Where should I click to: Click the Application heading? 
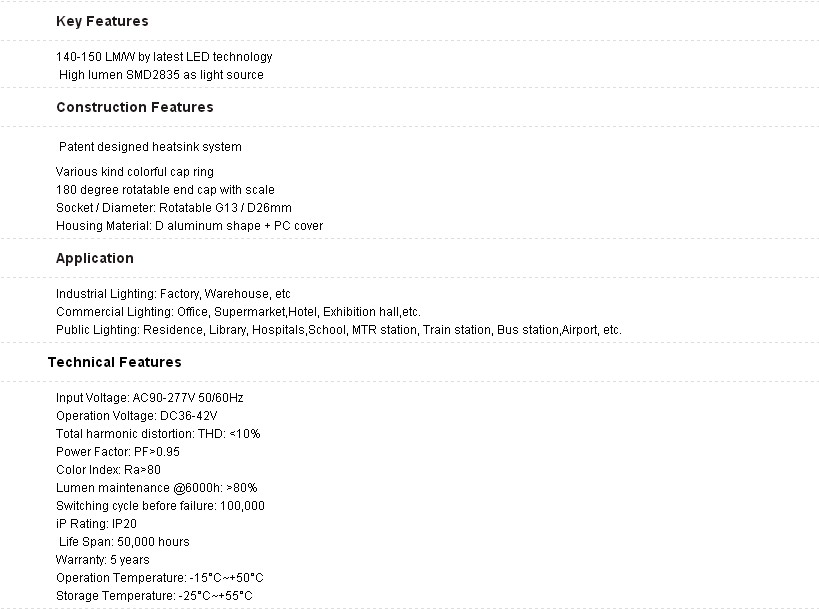[x=94, y=258]
